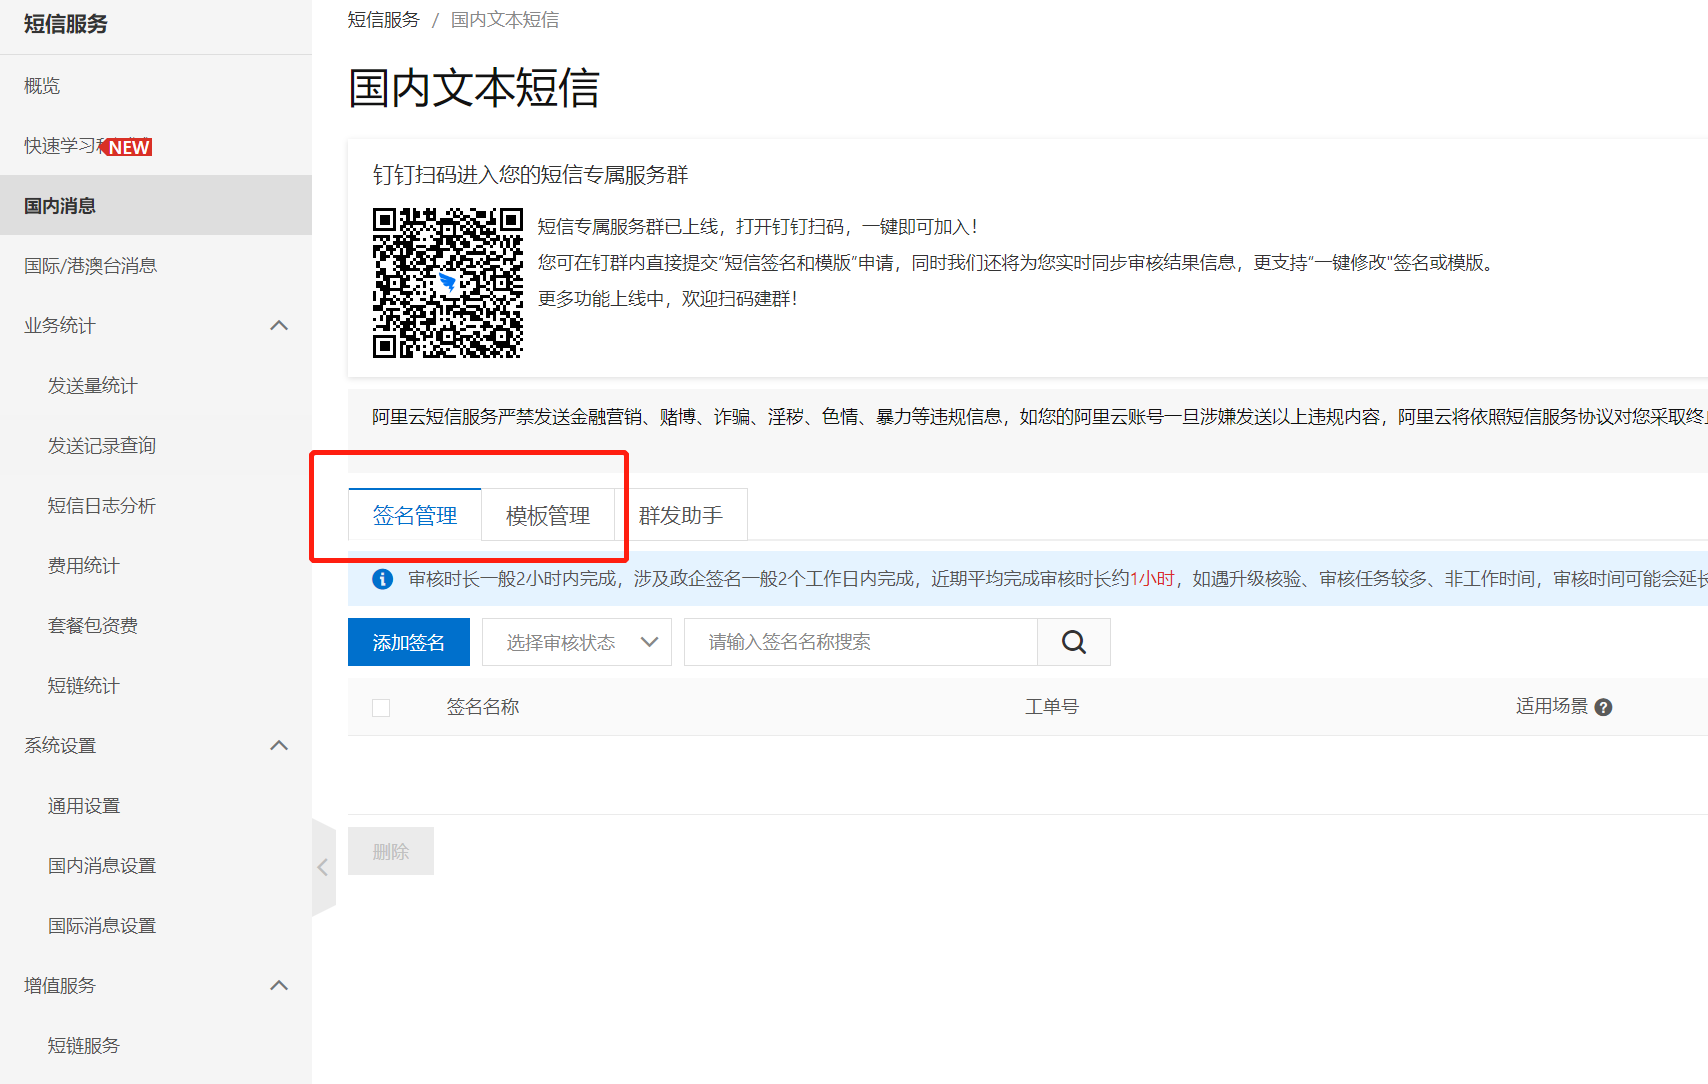Image resolution: width=1708 pixels, height=1084 pixels.
Task: Click the DingTalk QR code image
Action: (447, 283)
